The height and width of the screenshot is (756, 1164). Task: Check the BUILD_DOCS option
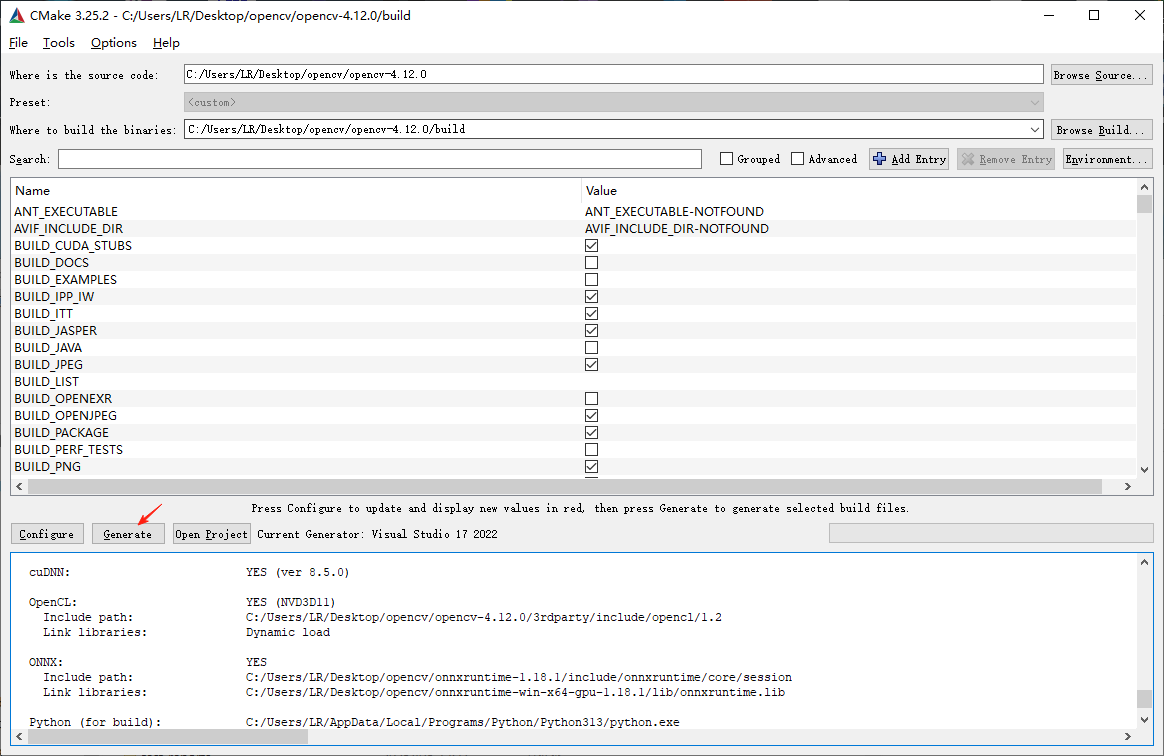click(592, 263)
